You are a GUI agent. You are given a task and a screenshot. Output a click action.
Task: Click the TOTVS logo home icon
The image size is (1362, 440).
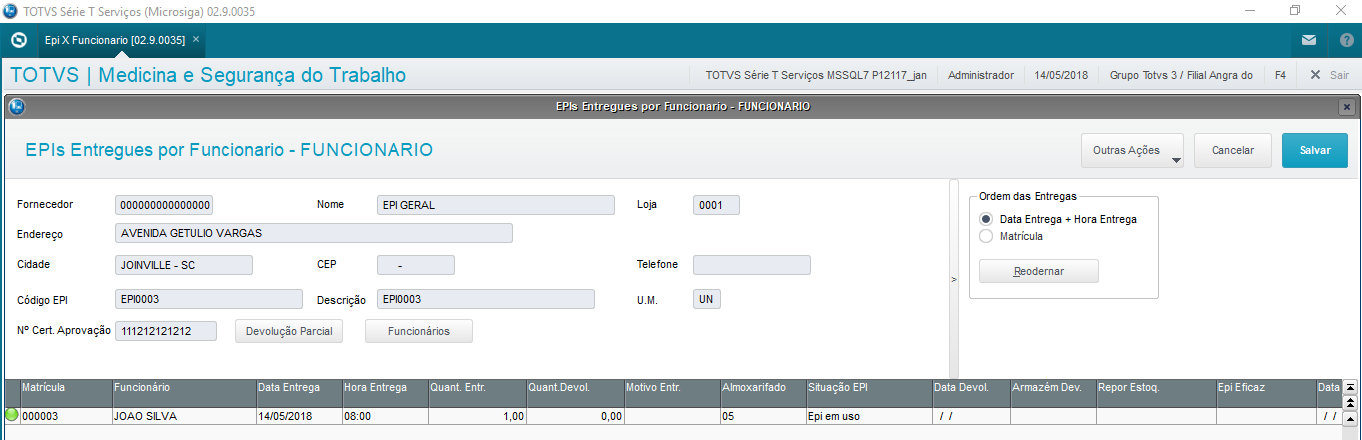point(18,40)
